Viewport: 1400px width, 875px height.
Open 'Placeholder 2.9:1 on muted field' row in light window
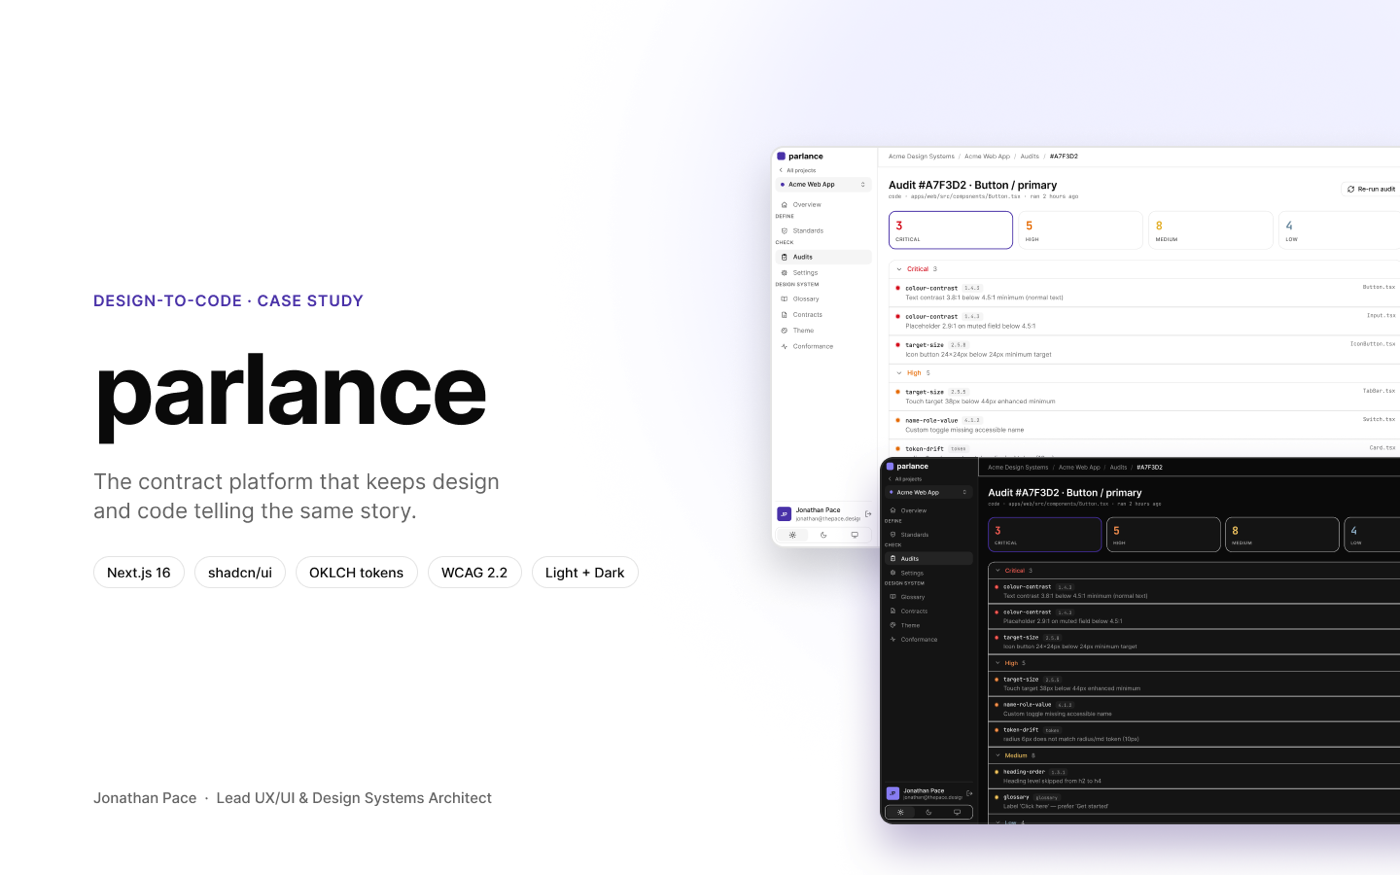point(1144,321)
